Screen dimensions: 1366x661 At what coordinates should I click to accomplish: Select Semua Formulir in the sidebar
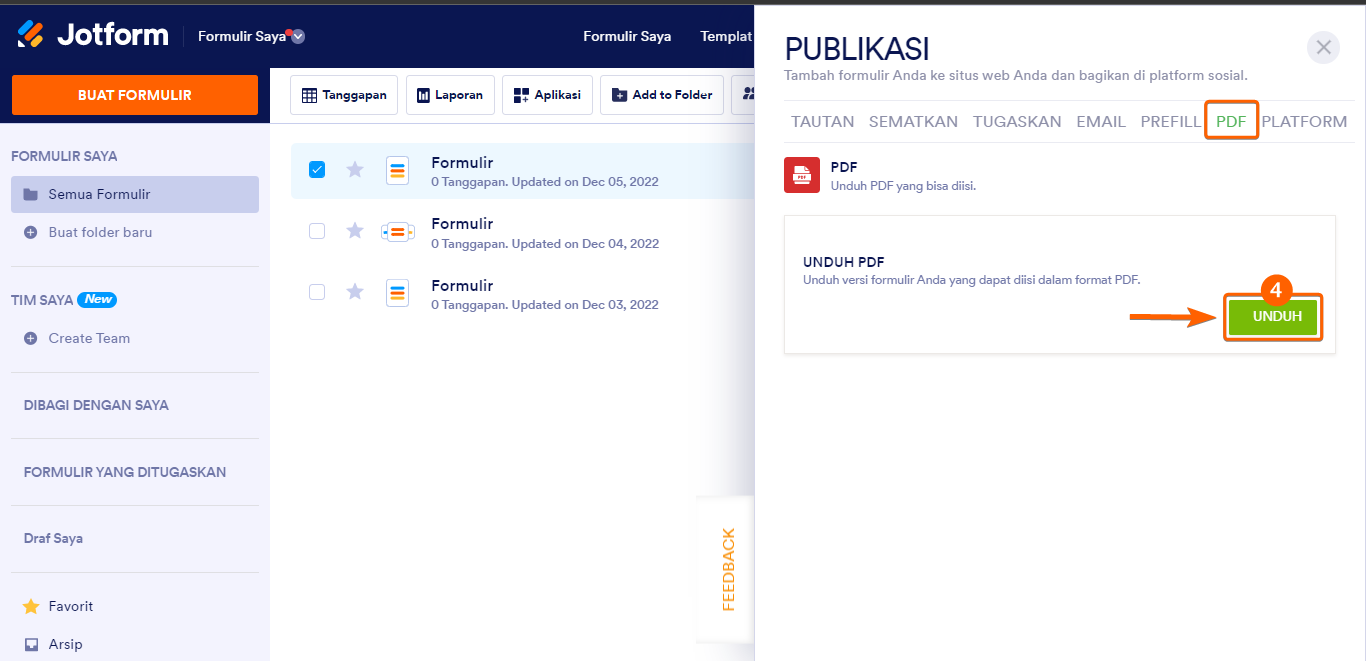(135, 194)
